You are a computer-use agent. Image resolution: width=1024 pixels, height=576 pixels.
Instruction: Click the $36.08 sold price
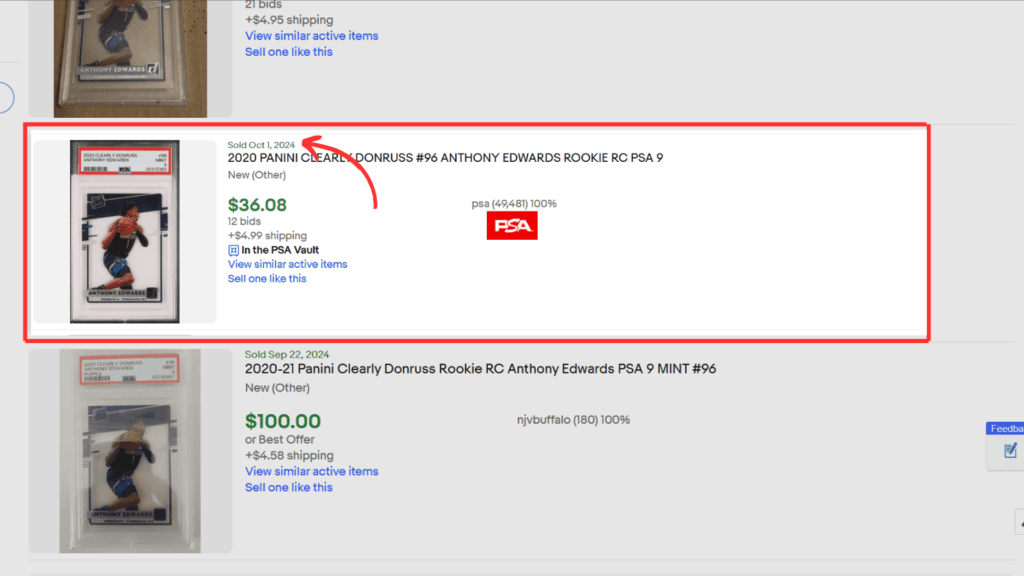[x=257, y=205]
